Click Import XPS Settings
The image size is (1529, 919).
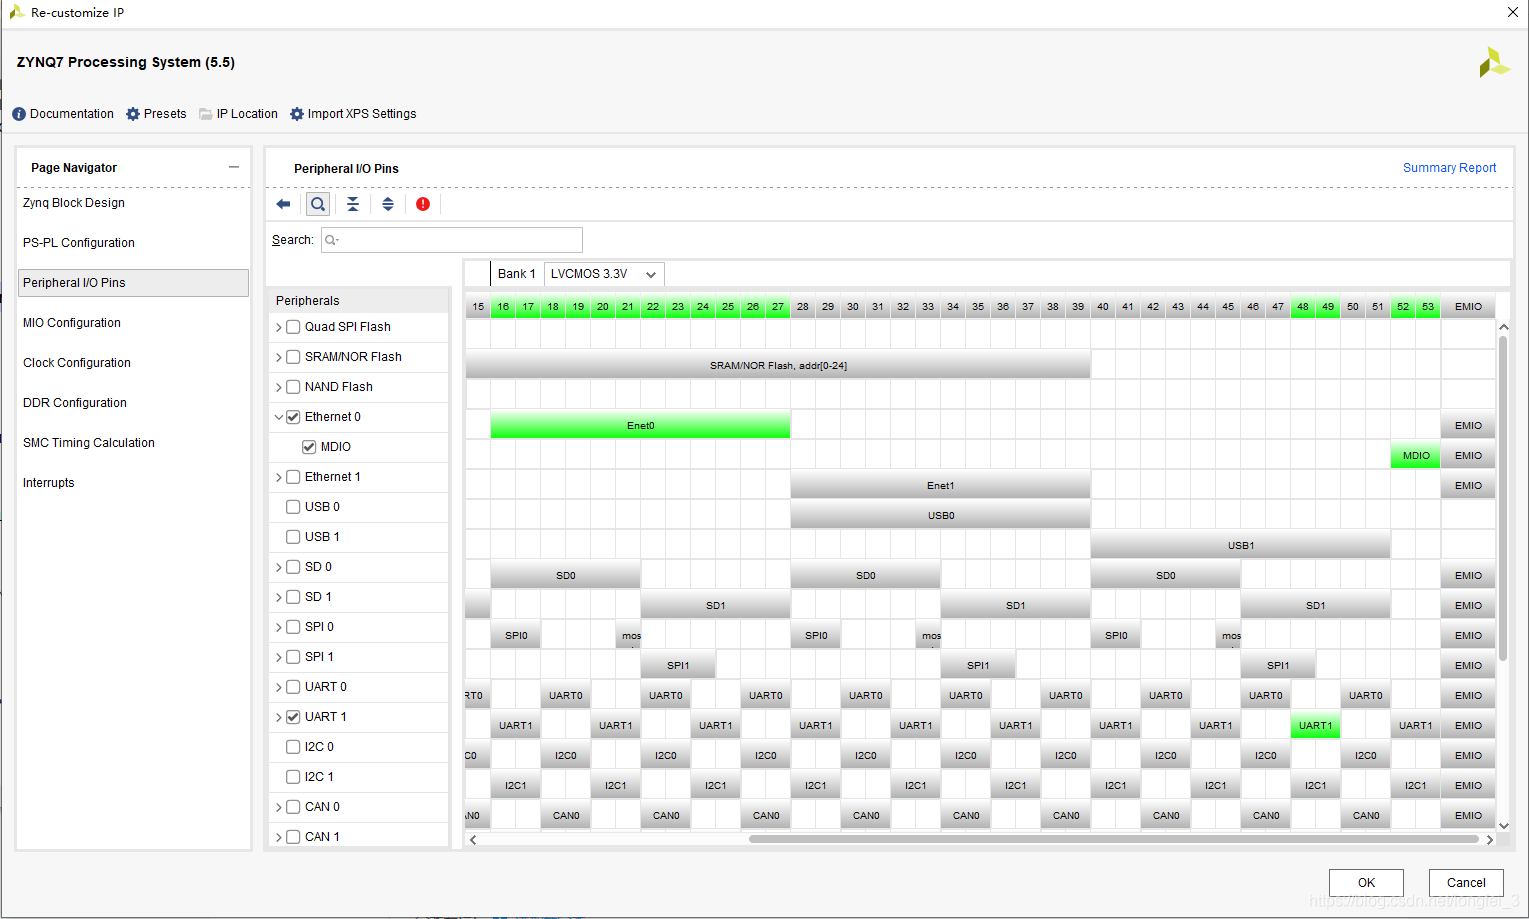(x=353, y=114)
